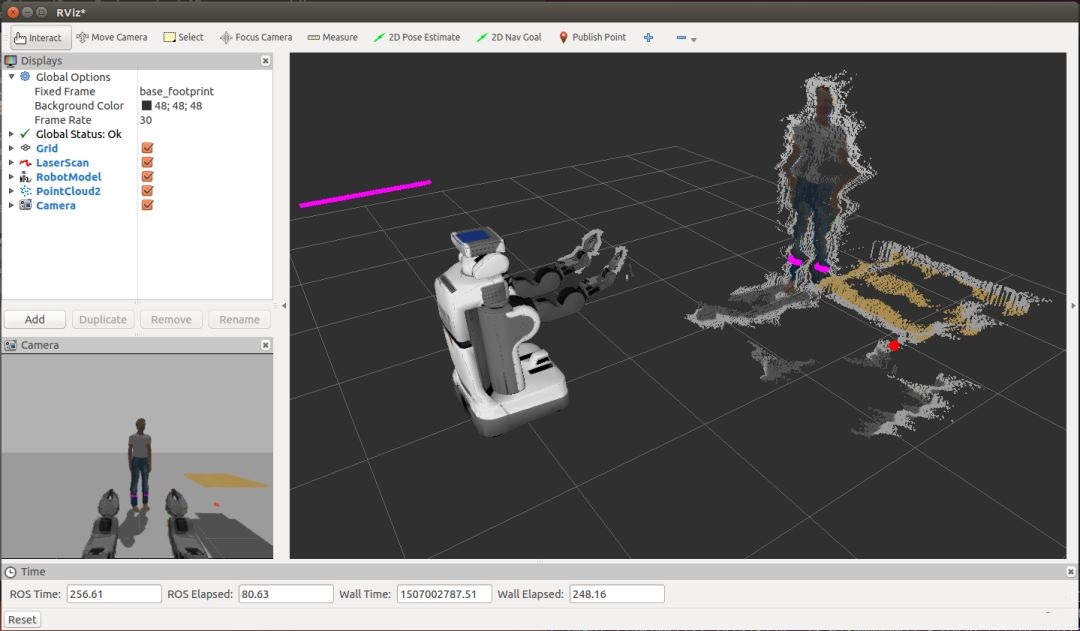Click the Reset button
The width and height of the screenshot is (1080, 631).
[x=22, y=619]
